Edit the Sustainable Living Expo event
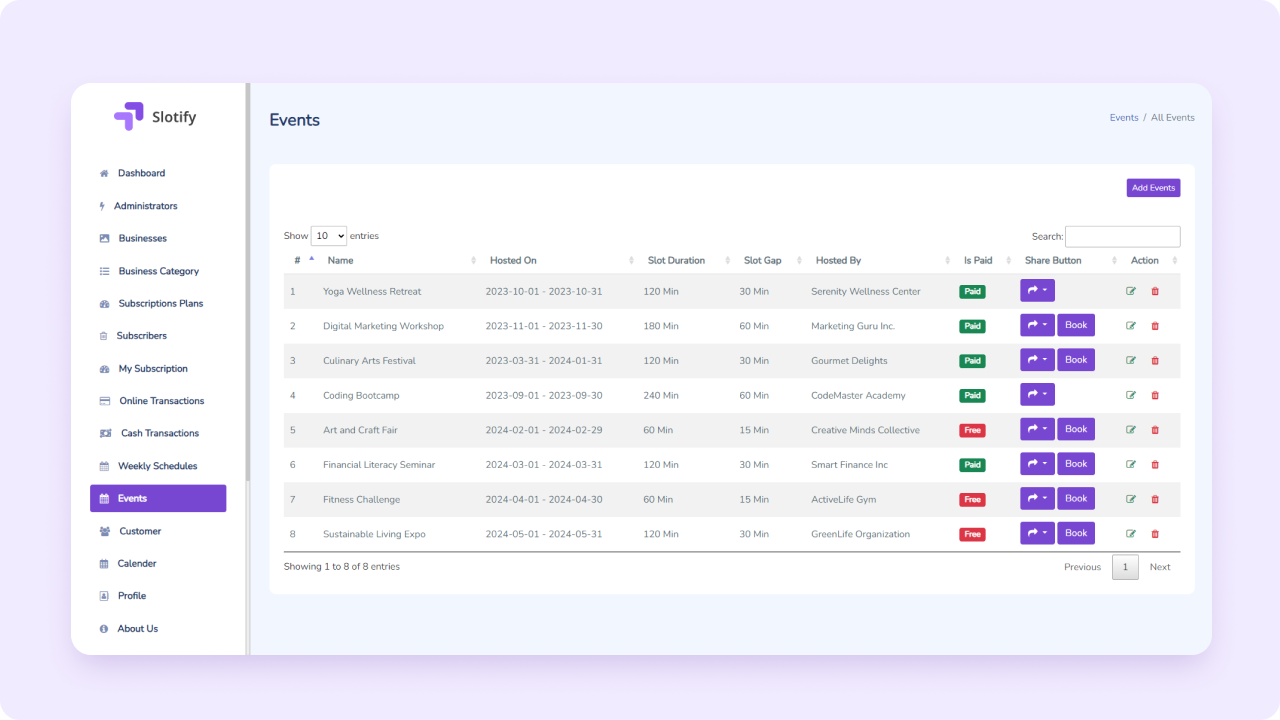The image size is (1280, 720). click(x=1131, y=534)
